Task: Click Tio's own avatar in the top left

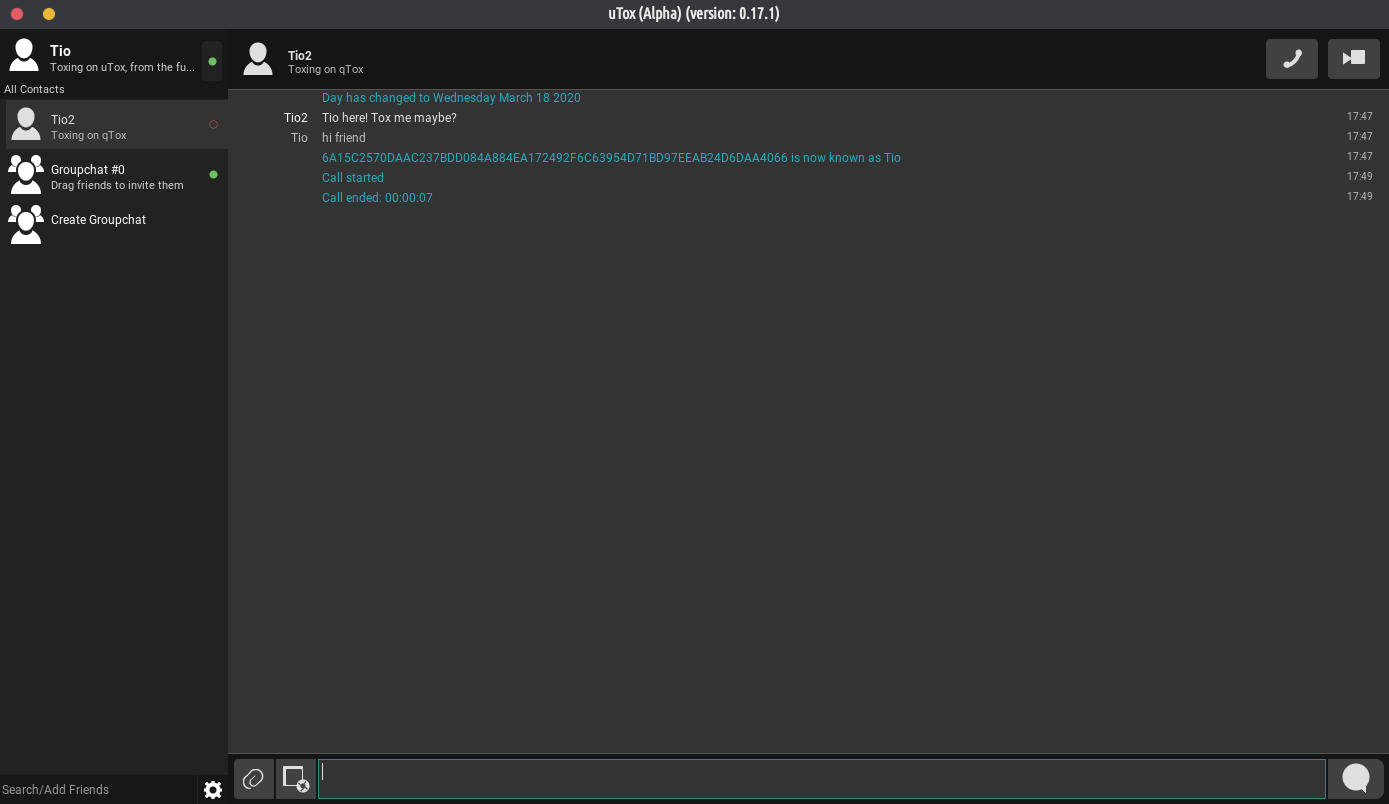Action: [24, 56]
